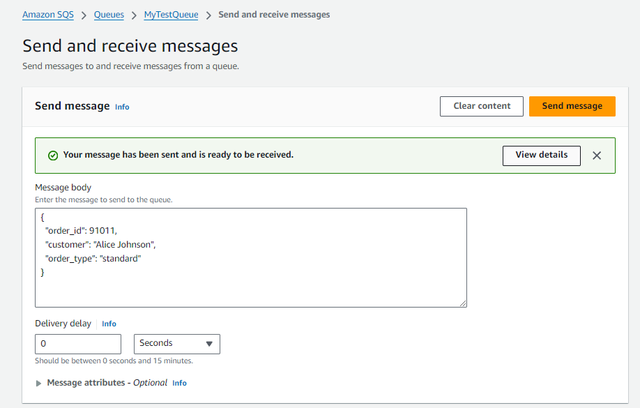
Task: Click the green success checkmark icon
Action: coord(52,156)
